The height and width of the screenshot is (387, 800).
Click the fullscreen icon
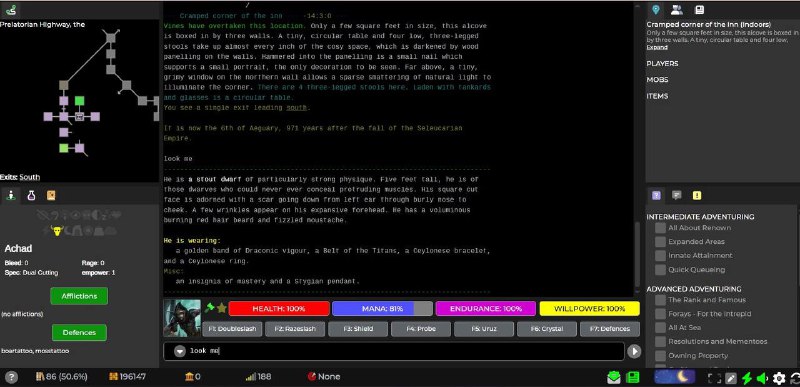tap(715, 378)
